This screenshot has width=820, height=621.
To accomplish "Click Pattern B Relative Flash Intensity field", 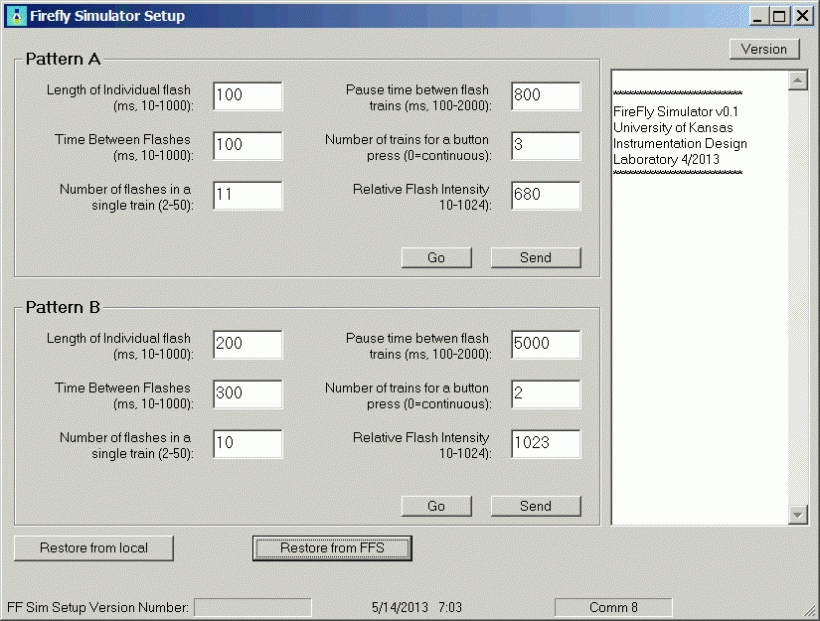I will pyautogui.click(x=545, y=443).
